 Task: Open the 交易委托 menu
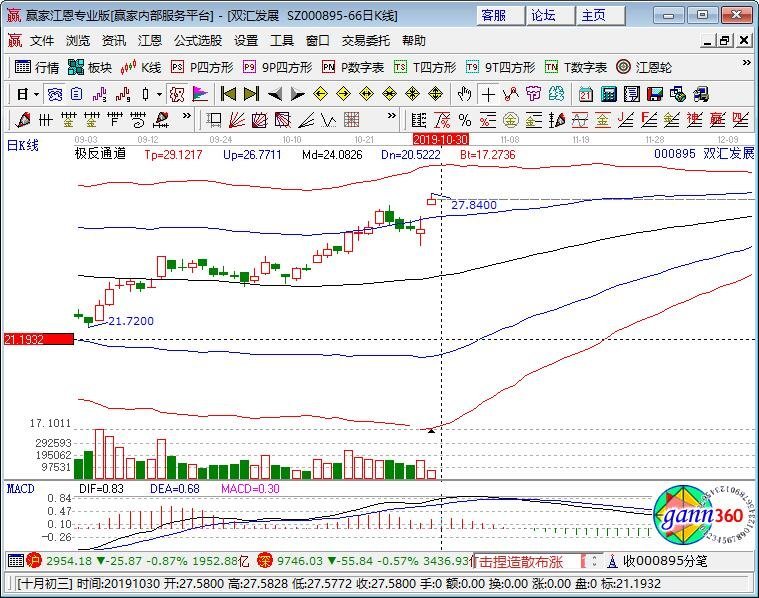(365, 41)
